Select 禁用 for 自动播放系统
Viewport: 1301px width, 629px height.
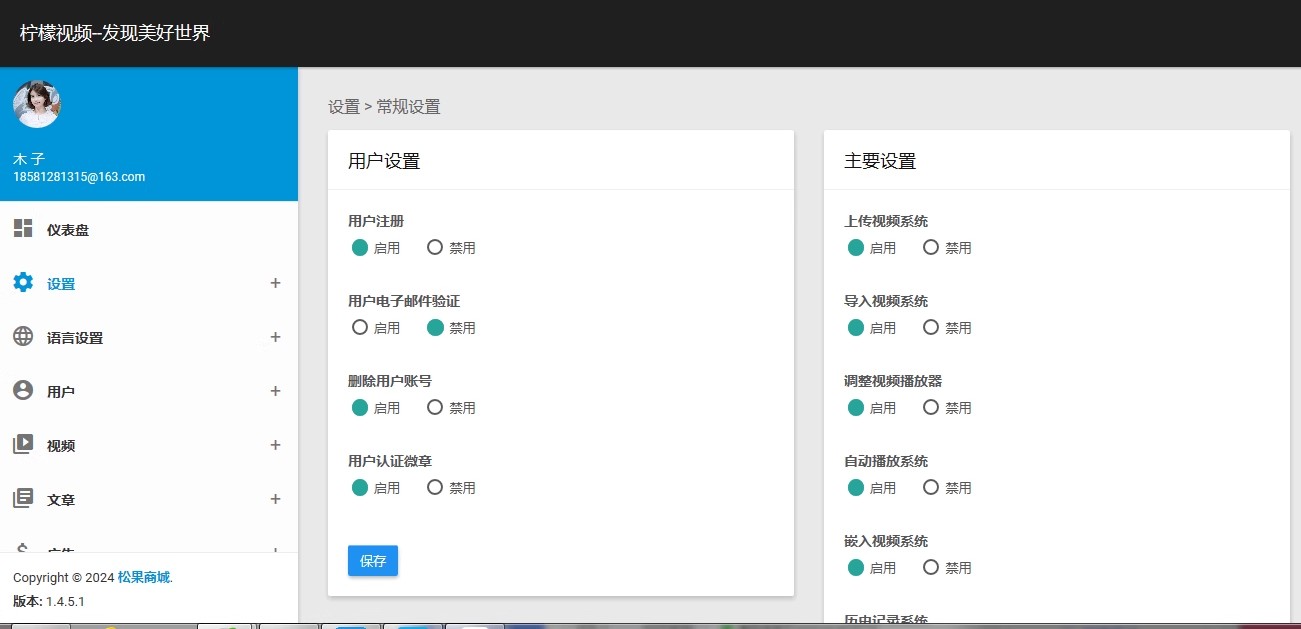(931, 487)
